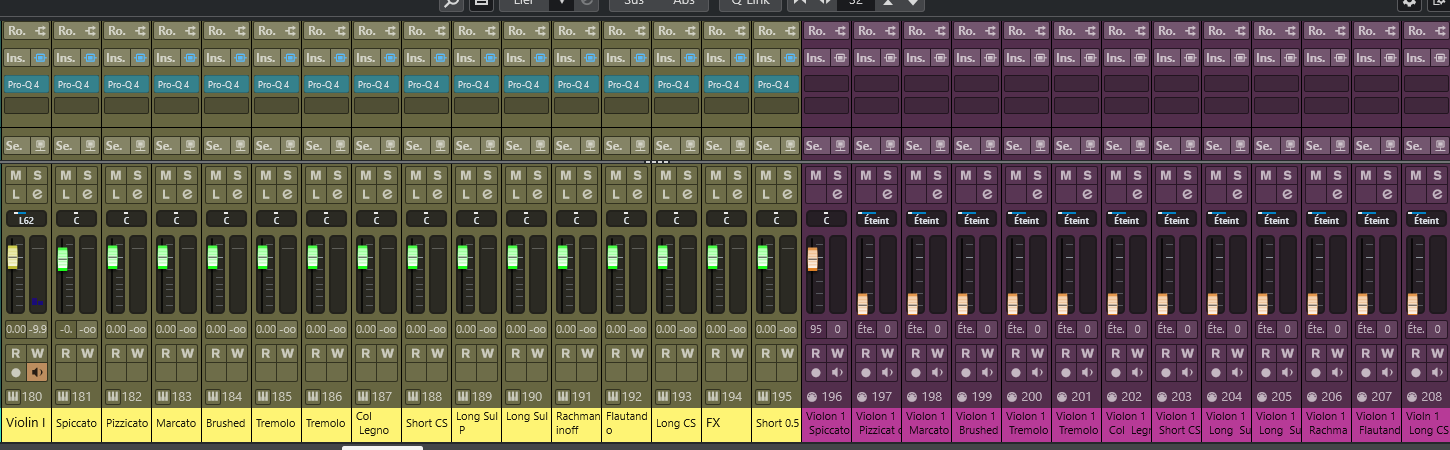This screenshot has height=450, width=1450.
Task: Enable Write automation on Tremolo channel 185
Action: click(x=288, y=353)
